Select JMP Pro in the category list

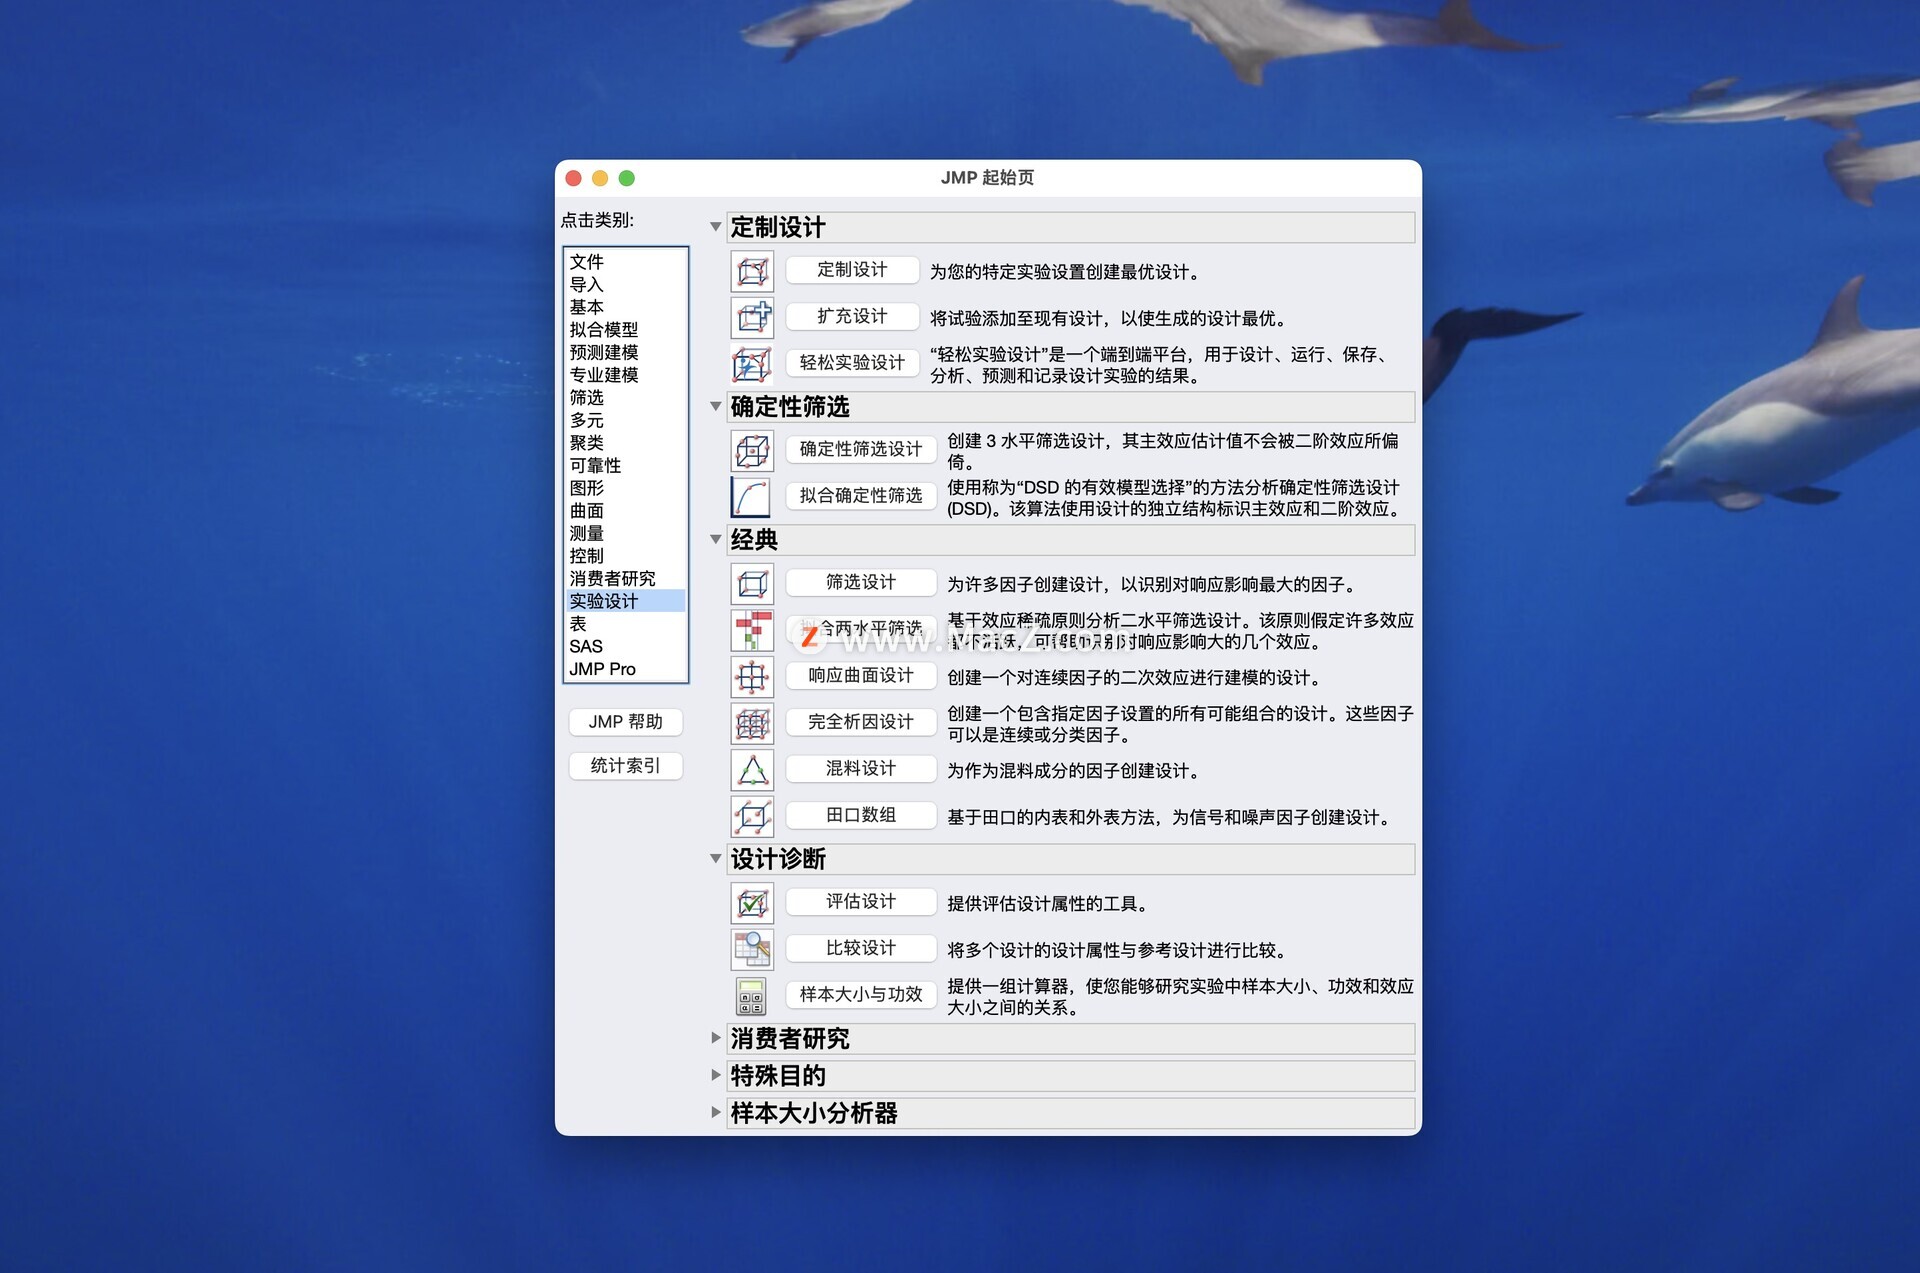coord(626,669)
